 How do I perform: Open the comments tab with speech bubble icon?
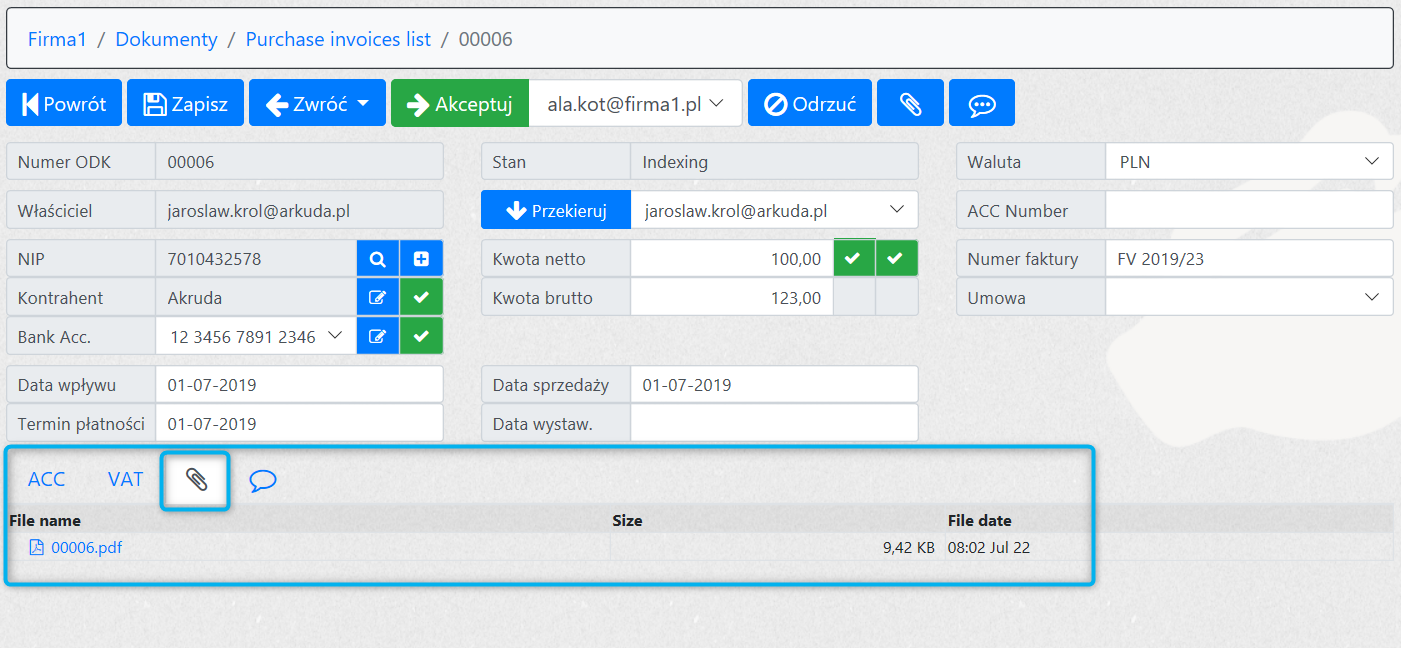pyautogui.click(x=263, y=480)
